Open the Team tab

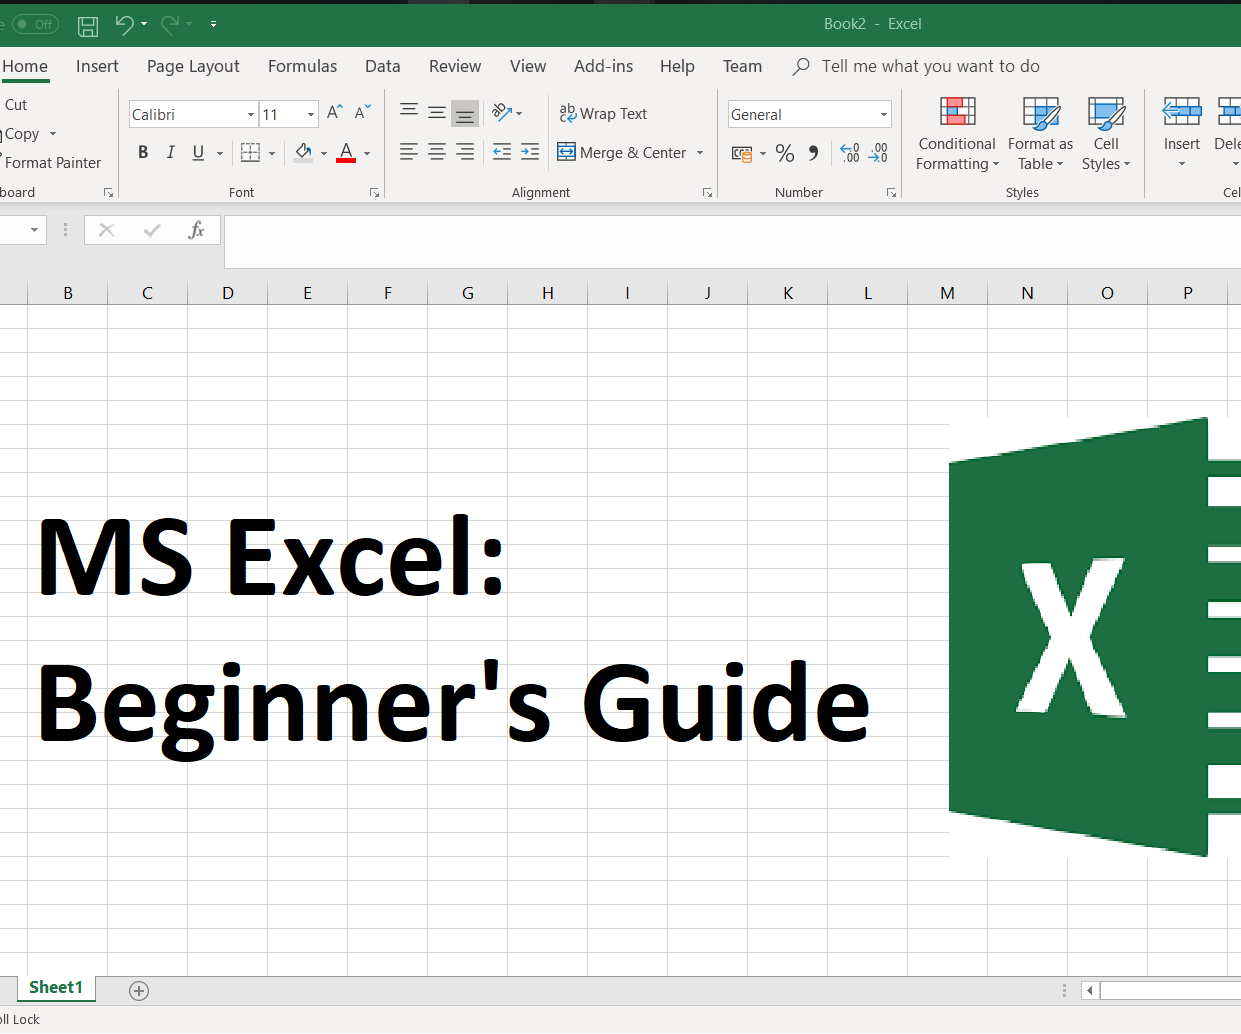point(742,66)
